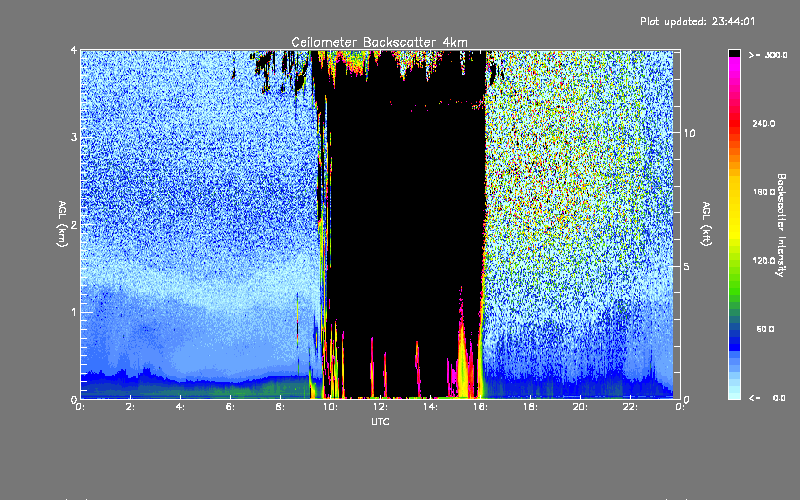Click the "3" tick on the km axis
This screenshot has width=800, height=500.
(x=74, y=137)
